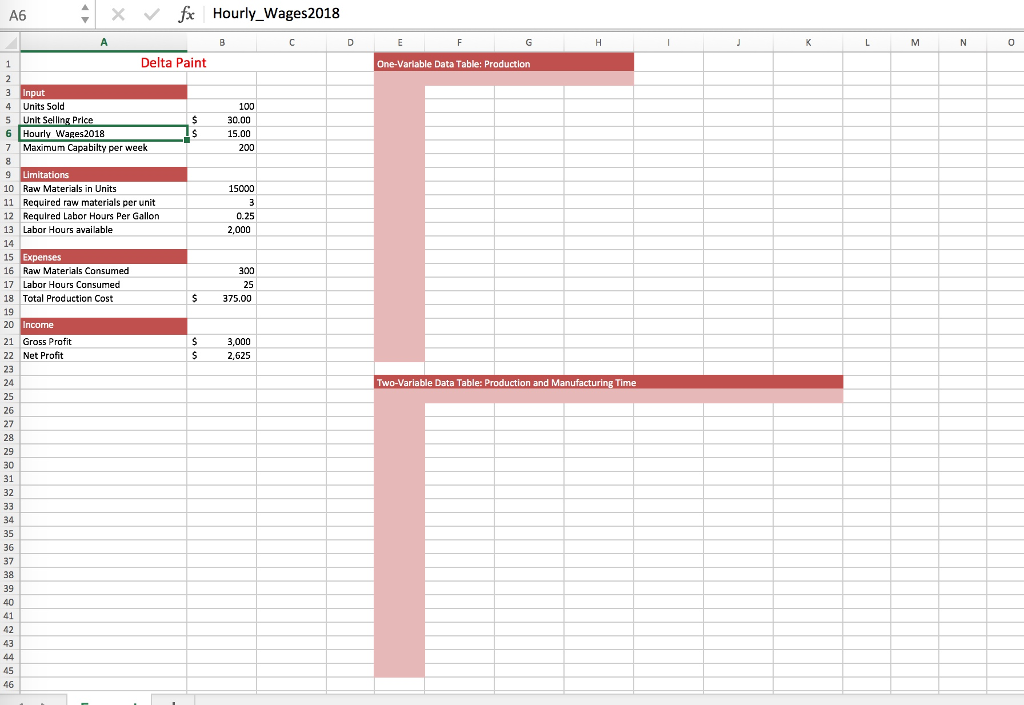Viewport: 1024px width, 705px height.
Task: Open the Name Box dropdown arrows
Action: pyautogui.click(x=85, y=14)
